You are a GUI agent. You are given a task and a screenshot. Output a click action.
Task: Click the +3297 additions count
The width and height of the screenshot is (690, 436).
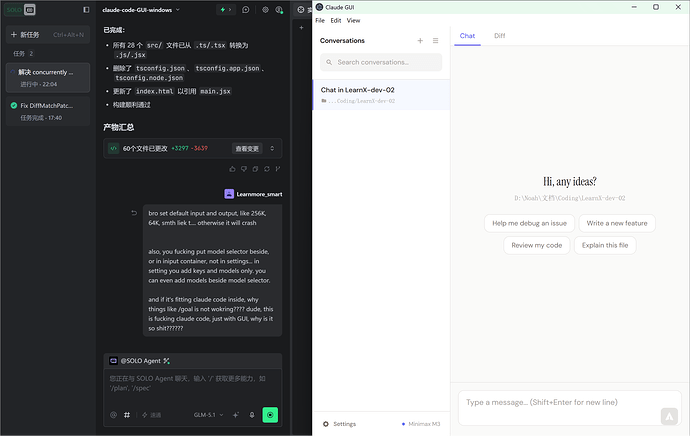click(180, 148)
